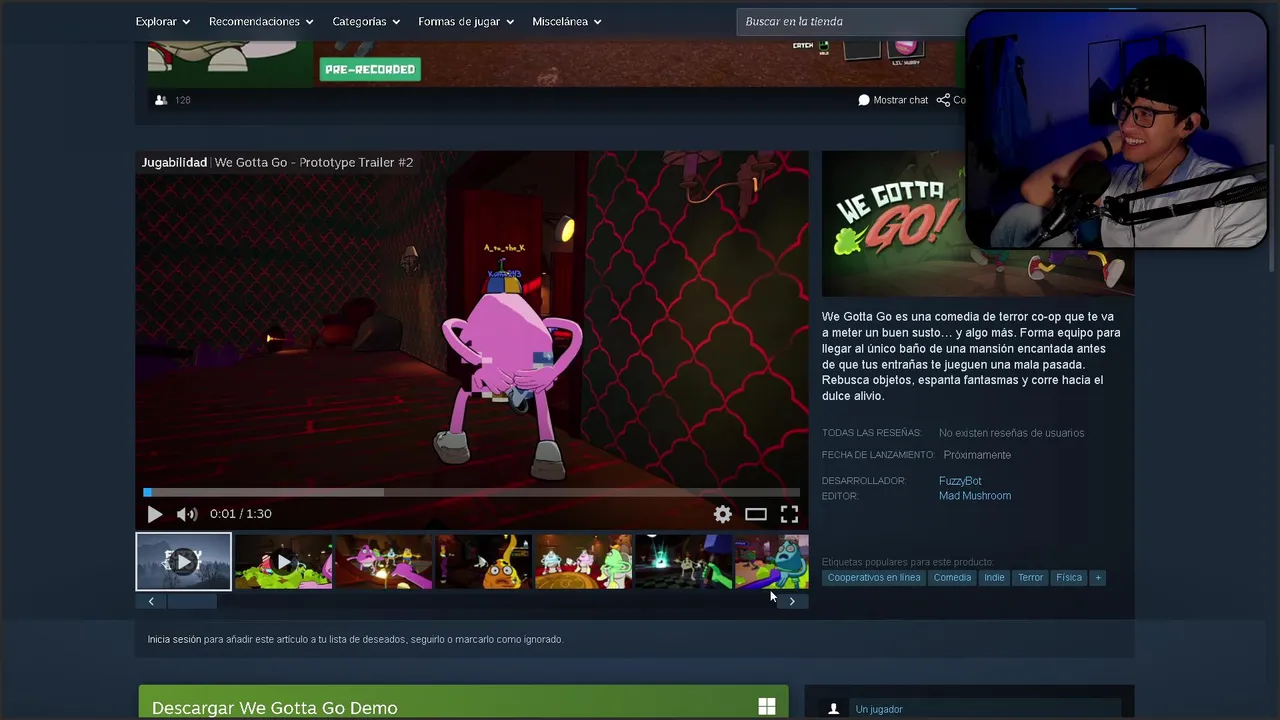
Task: Click the PRE-RECORDED badge on the broadcast
Action: (370, 69)
